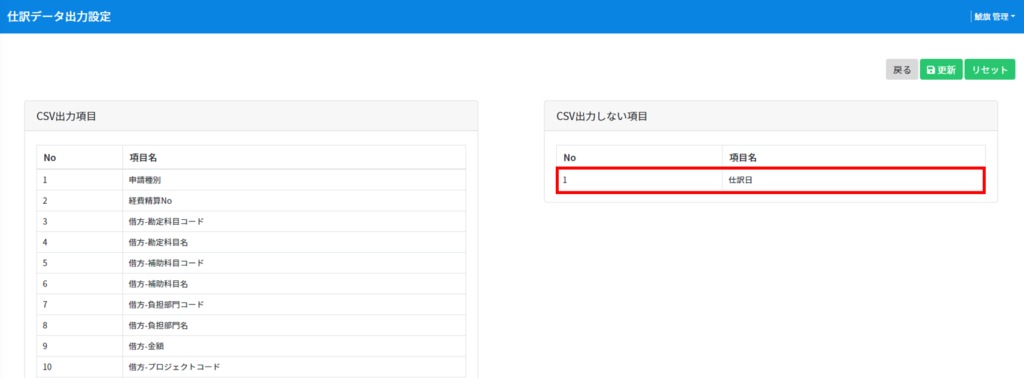Click the リセット reset button
The height and width of the screenshot is (378, 1024).
989,70
